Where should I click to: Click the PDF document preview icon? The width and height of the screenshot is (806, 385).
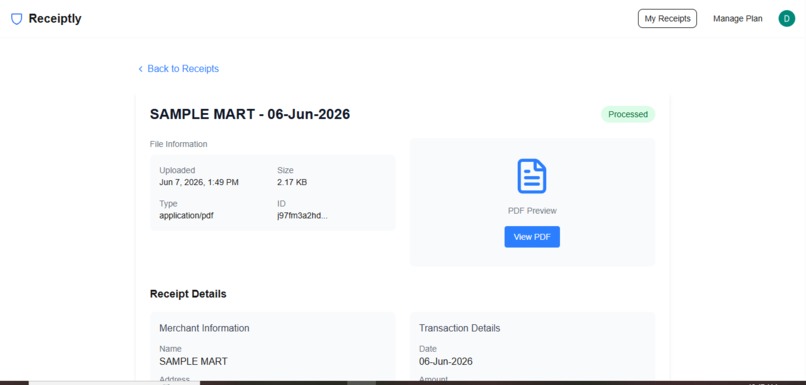coord(532,176)
